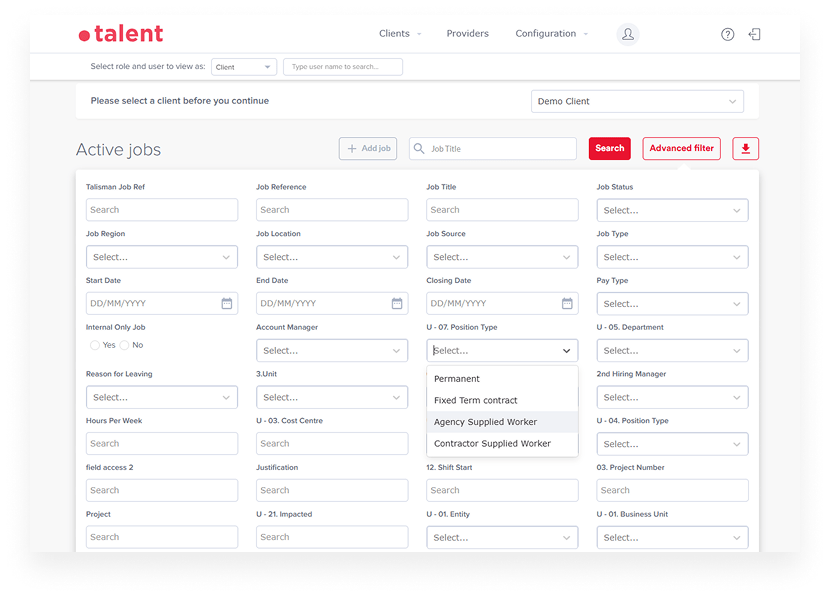Open the Closing Date calendar icon
Image resolution: width=830 pixels, height=597 pixels.
567,304
